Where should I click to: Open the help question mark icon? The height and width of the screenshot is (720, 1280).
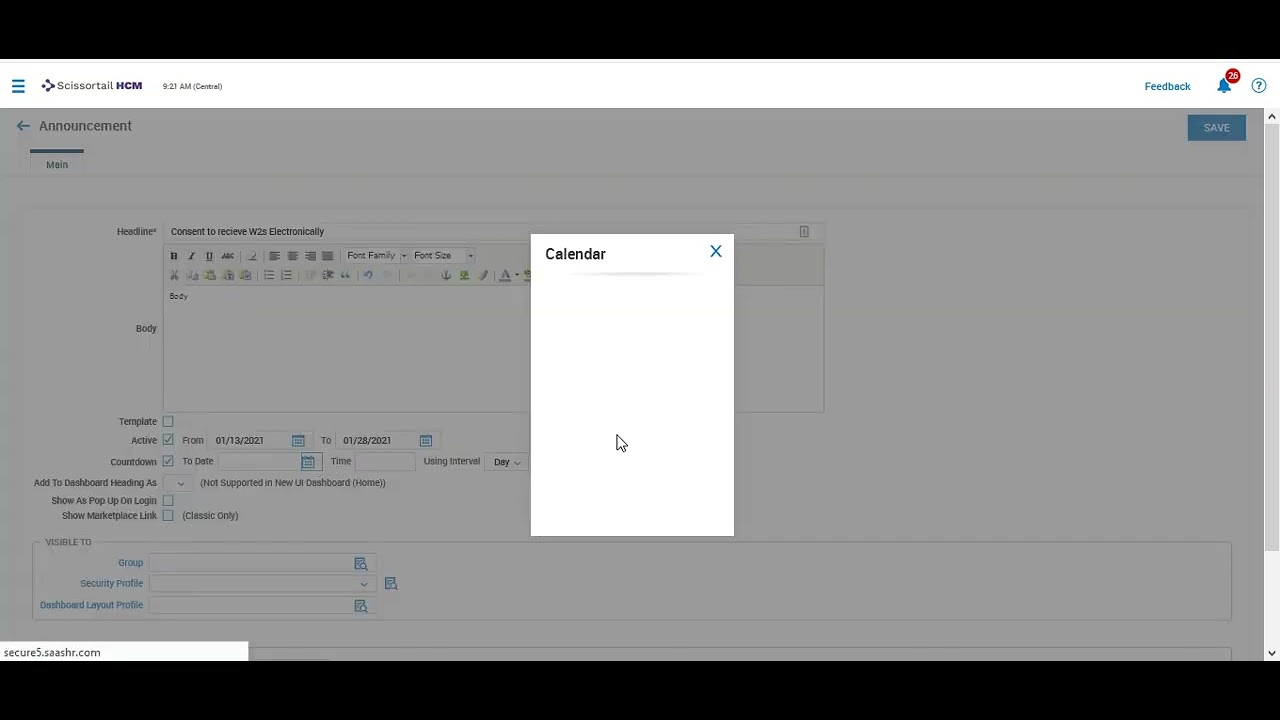pos(1259,86)
